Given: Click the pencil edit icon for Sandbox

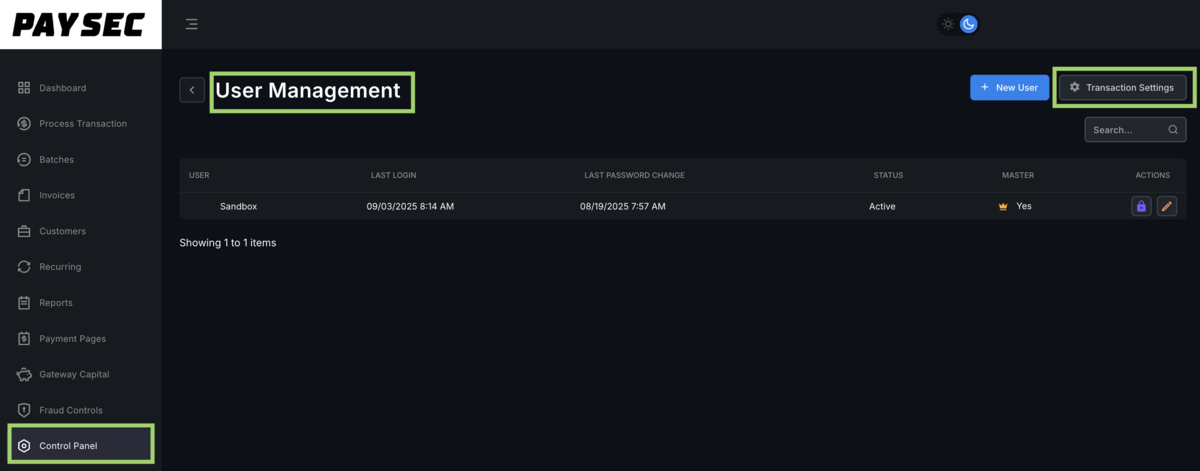Looking at the screenshot, I should [x=1166, y=206].
